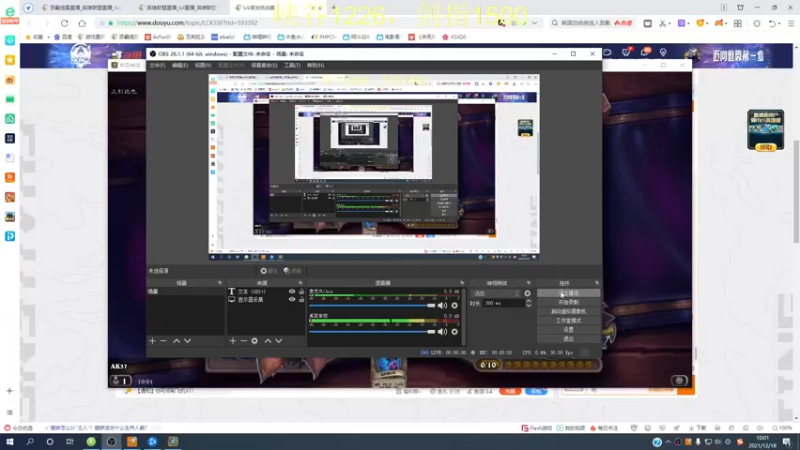800x450 pixels.
Task: Open the 视图(V) menu in OBS
Action: point(203,65)
